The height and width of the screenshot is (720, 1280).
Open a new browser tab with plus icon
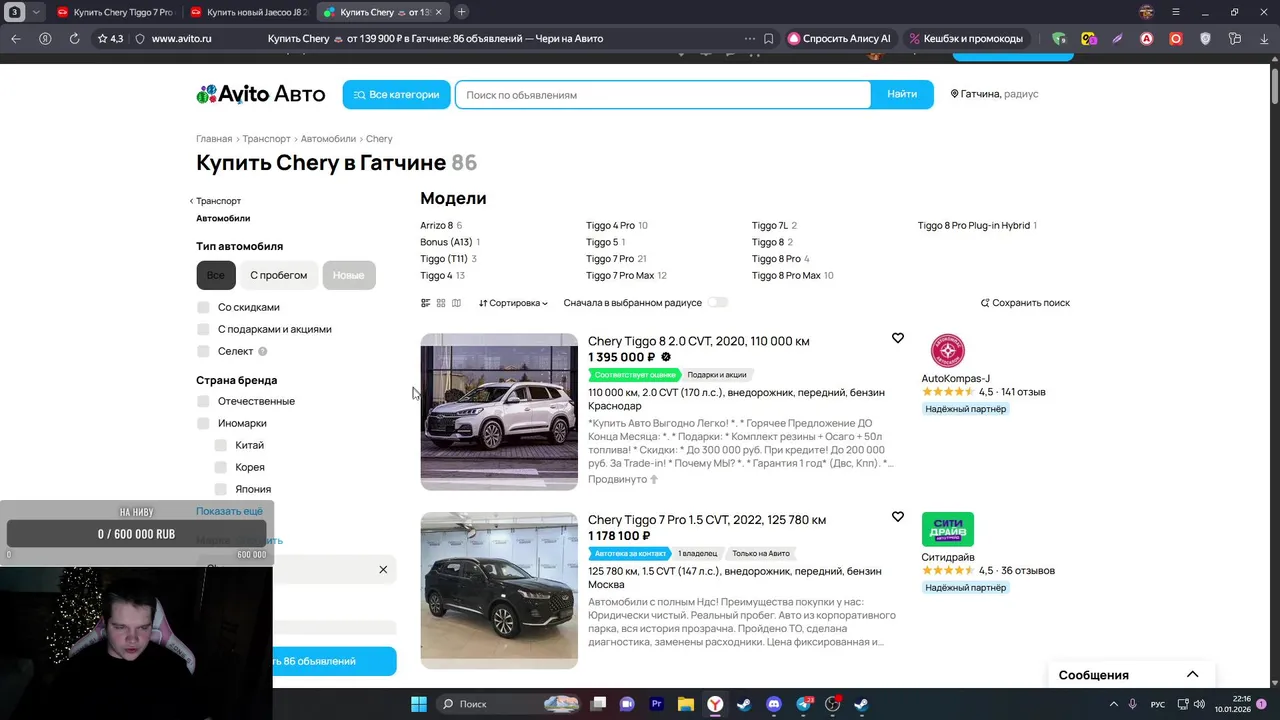click(461, 12)
